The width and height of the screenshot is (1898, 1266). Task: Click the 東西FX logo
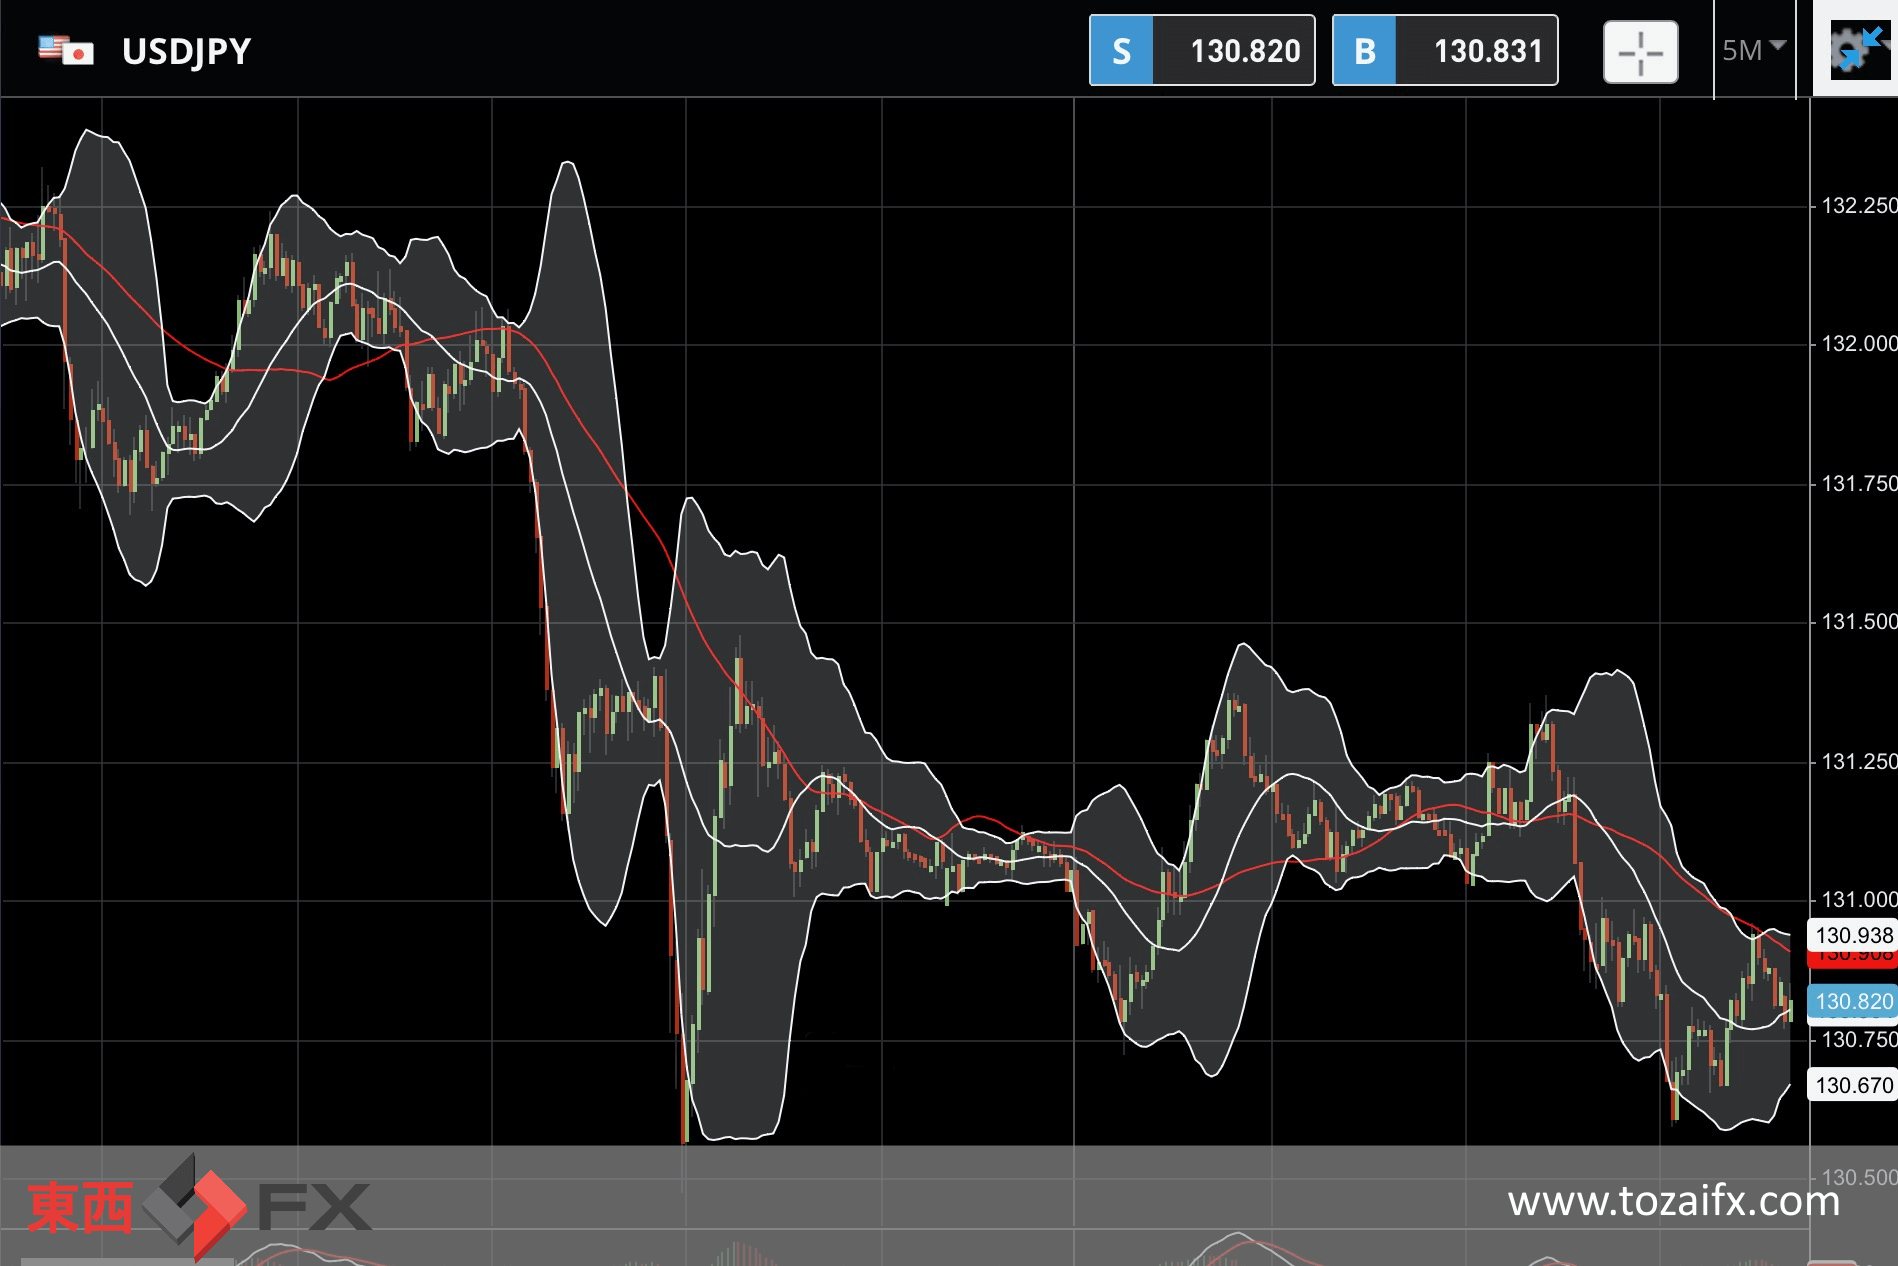pyautogui.click(x=198, y=1205)
